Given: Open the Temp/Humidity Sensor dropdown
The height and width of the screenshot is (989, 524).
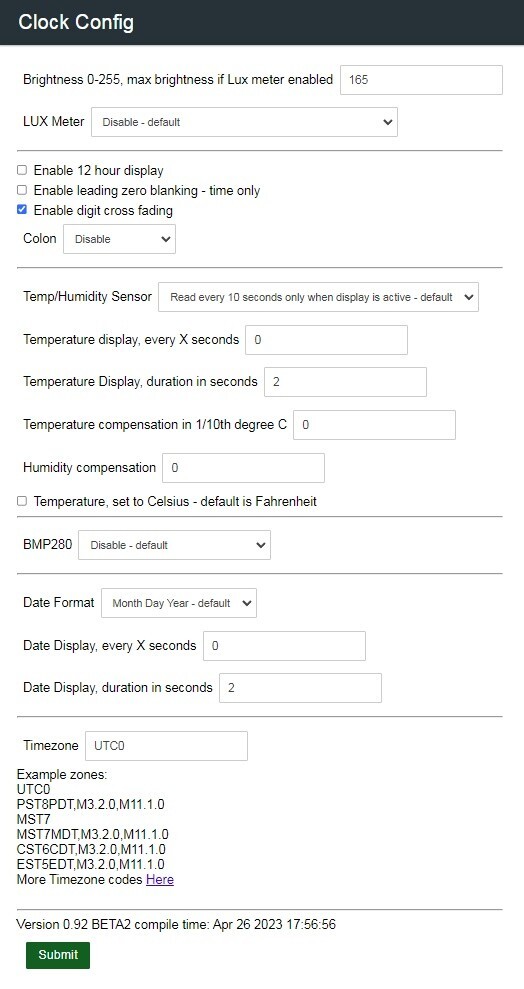Looking at the screenshot, I should pos(318,296).
